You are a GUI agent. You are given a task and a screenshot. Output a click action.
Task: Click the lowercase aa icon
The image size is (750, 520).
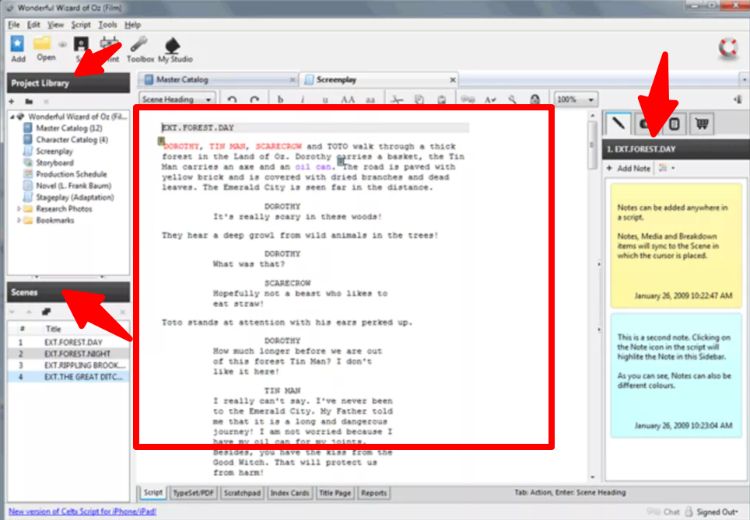371,100
